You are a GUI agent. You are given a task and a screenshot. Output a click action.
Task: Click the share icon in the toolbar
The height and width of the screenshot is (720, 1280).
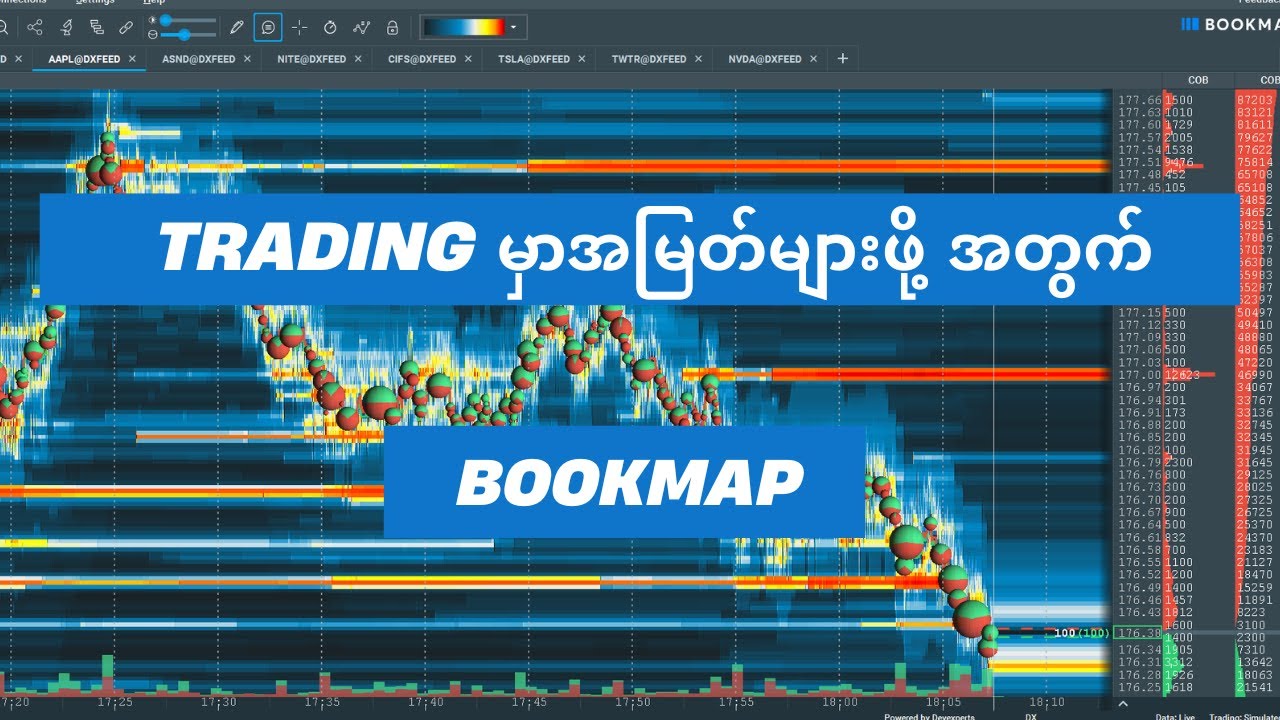point(35,27)
